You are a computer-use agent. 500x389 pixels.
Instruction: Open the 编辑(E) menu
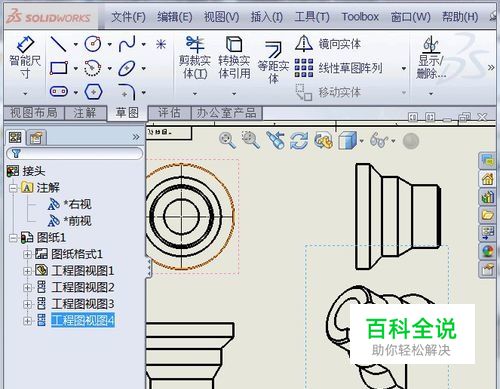click(x=175, y=17)
